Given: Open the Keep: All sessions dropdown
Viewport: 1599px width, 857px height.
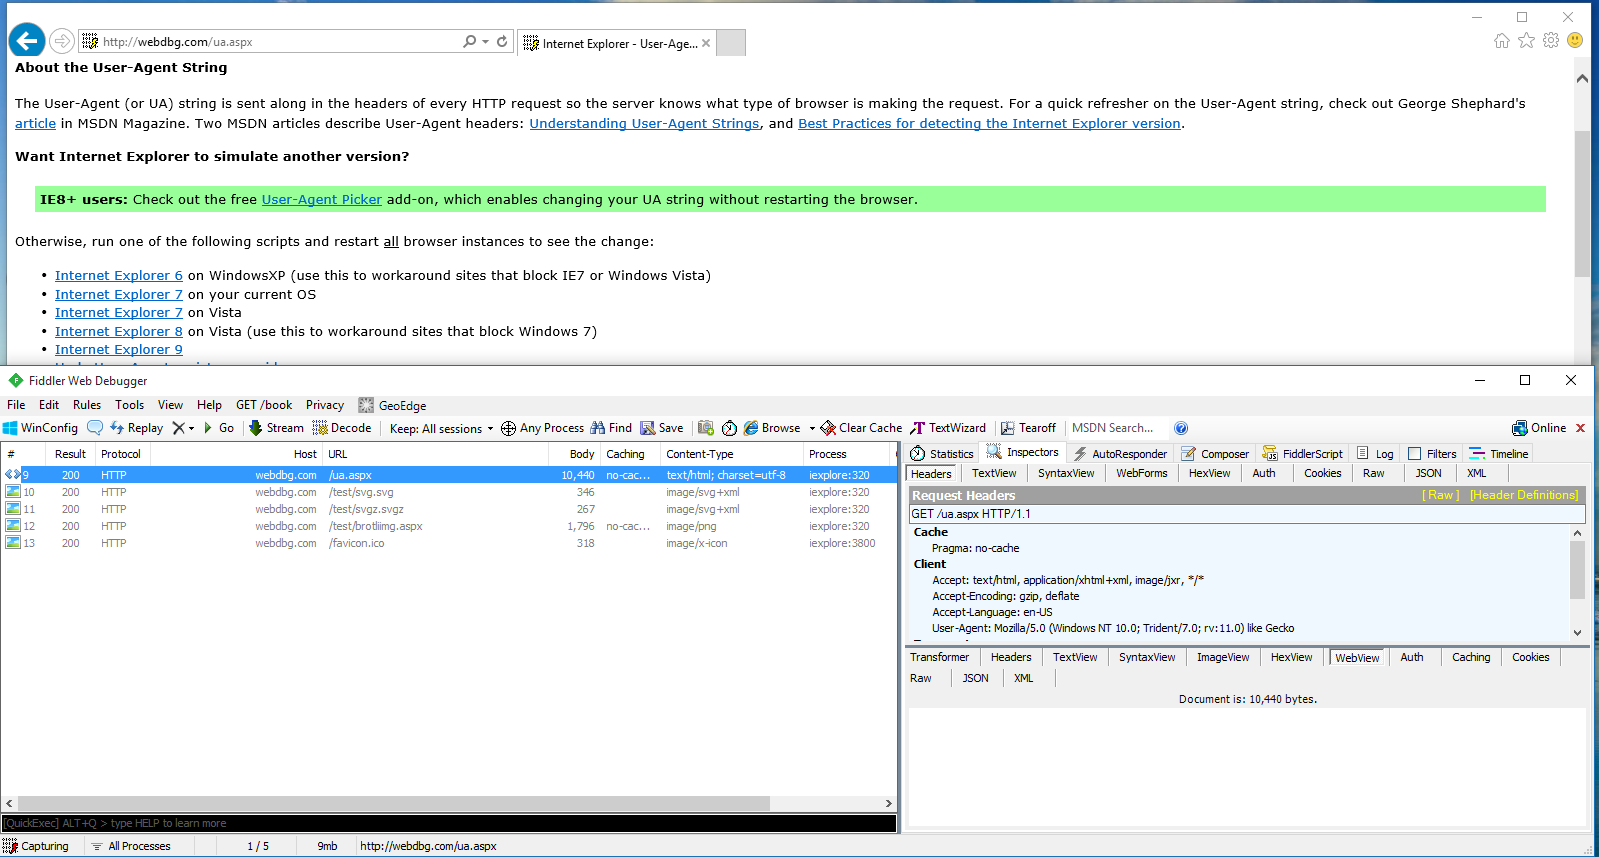Looking at the screenshot, I should coord(441,428).
